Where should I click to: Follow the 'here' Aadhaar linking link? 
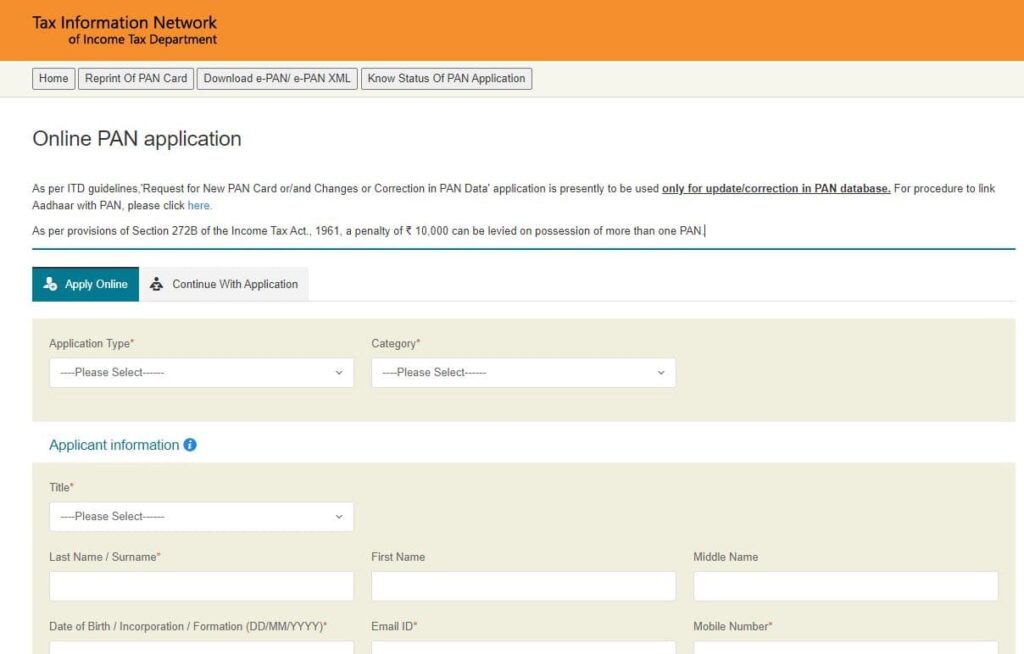(199, 206)
